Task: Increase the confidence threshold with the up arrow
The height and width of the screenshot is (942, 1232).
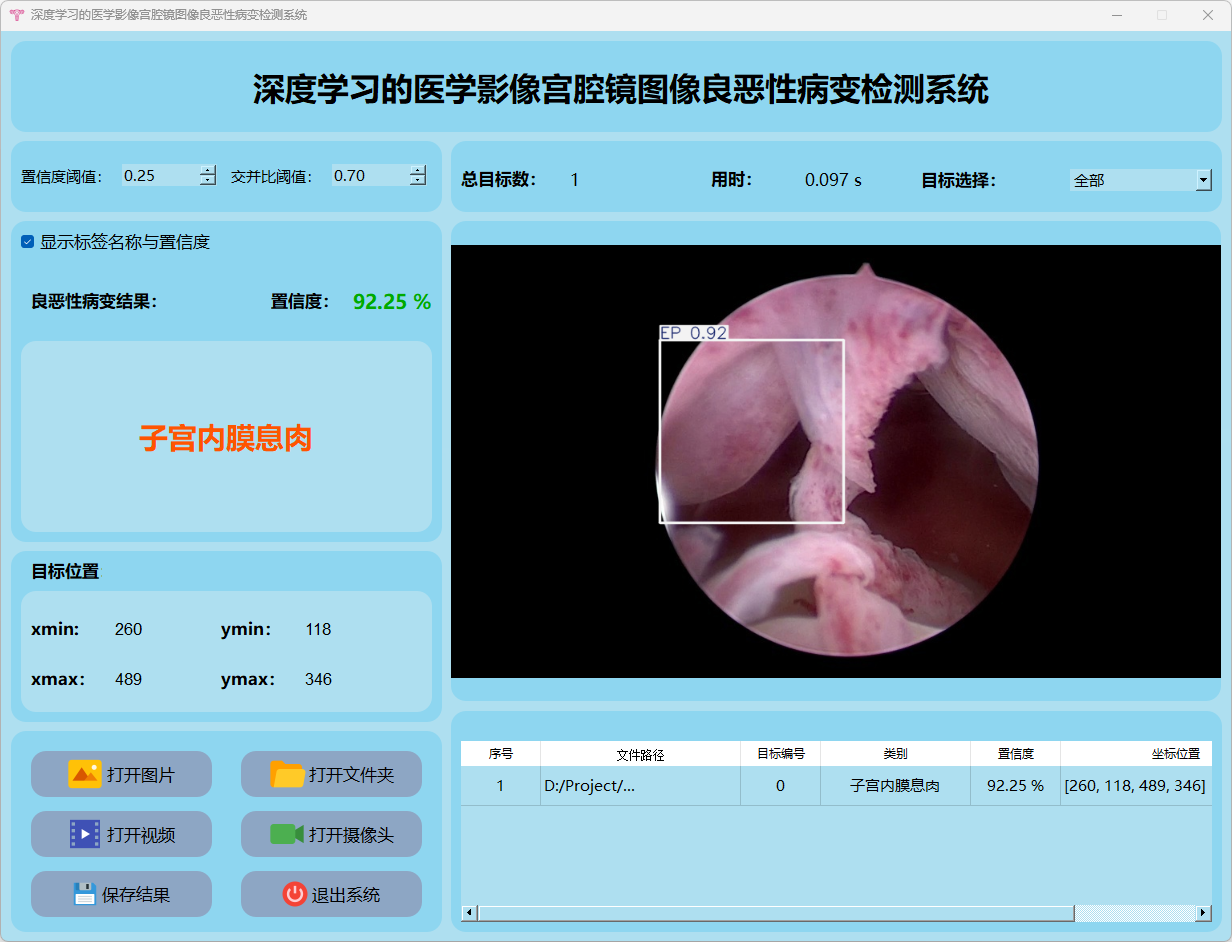Action: click(x=207, y=171)
